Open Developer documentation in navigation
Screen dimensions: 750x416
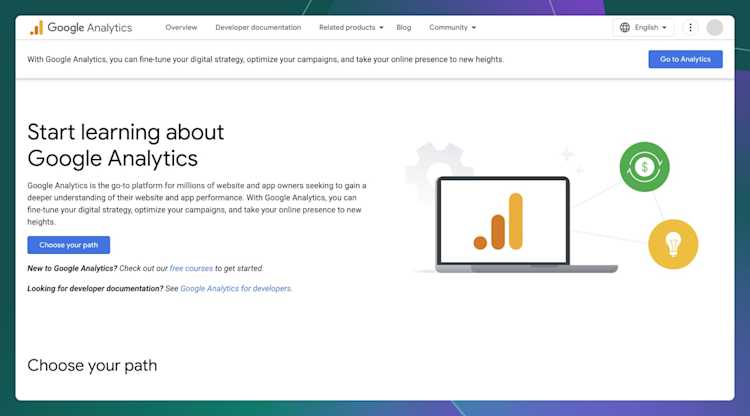(258, 27)
